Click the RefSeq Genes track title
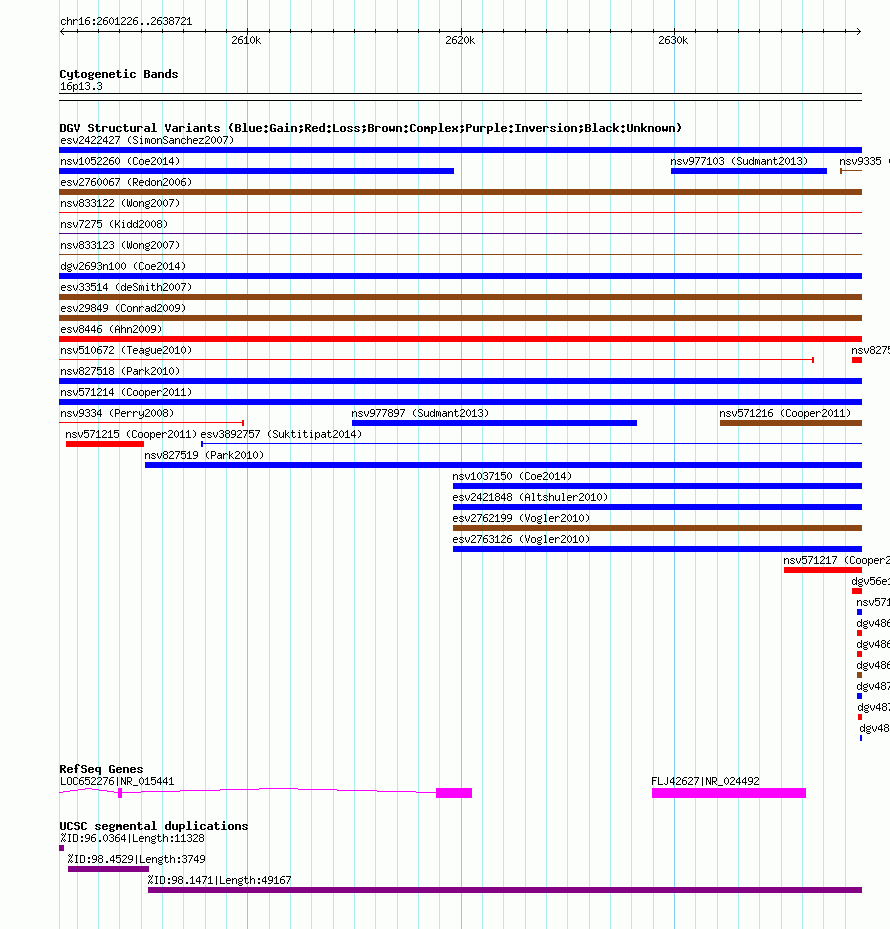The image size is (890, 929). click(101, 769)
